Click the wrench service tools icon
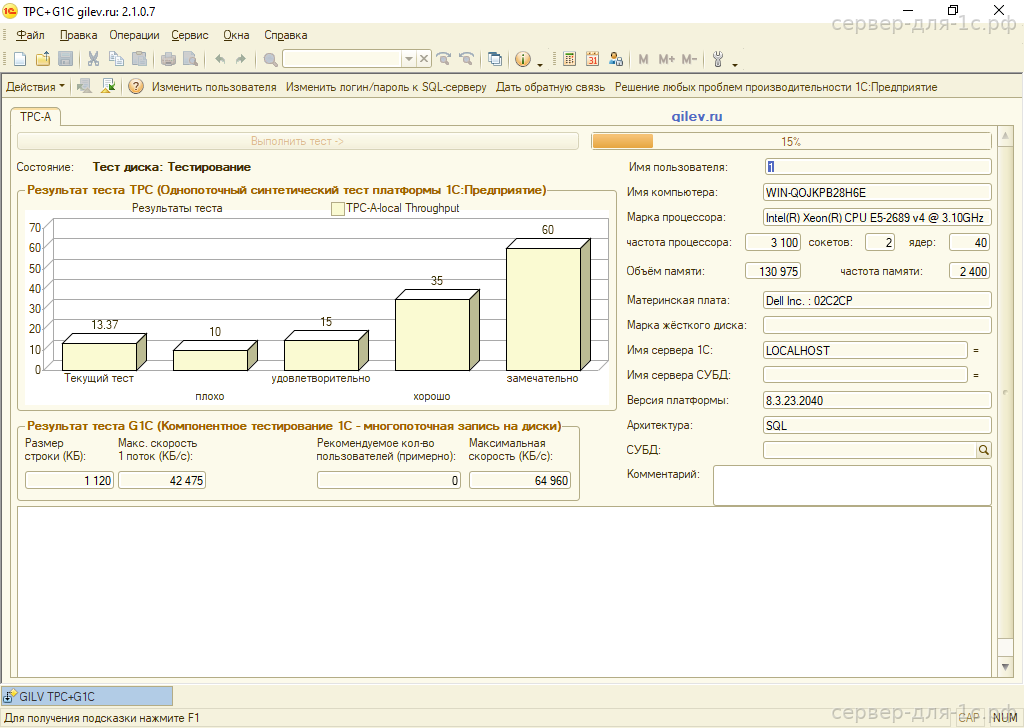Viewport: 1024px width, 728px height. [718, 59]
